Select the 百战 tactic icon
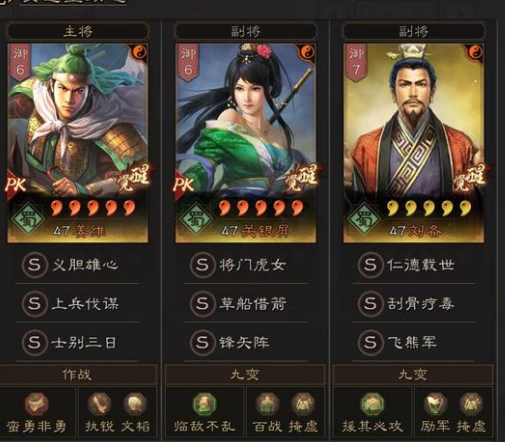 coord(267,404)
